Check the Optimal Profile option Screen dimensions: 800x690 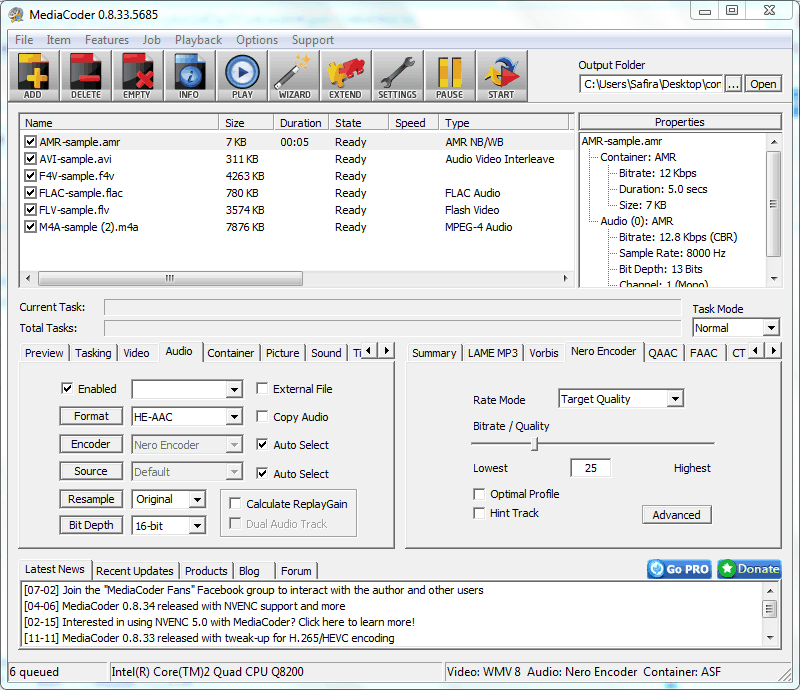479,494
